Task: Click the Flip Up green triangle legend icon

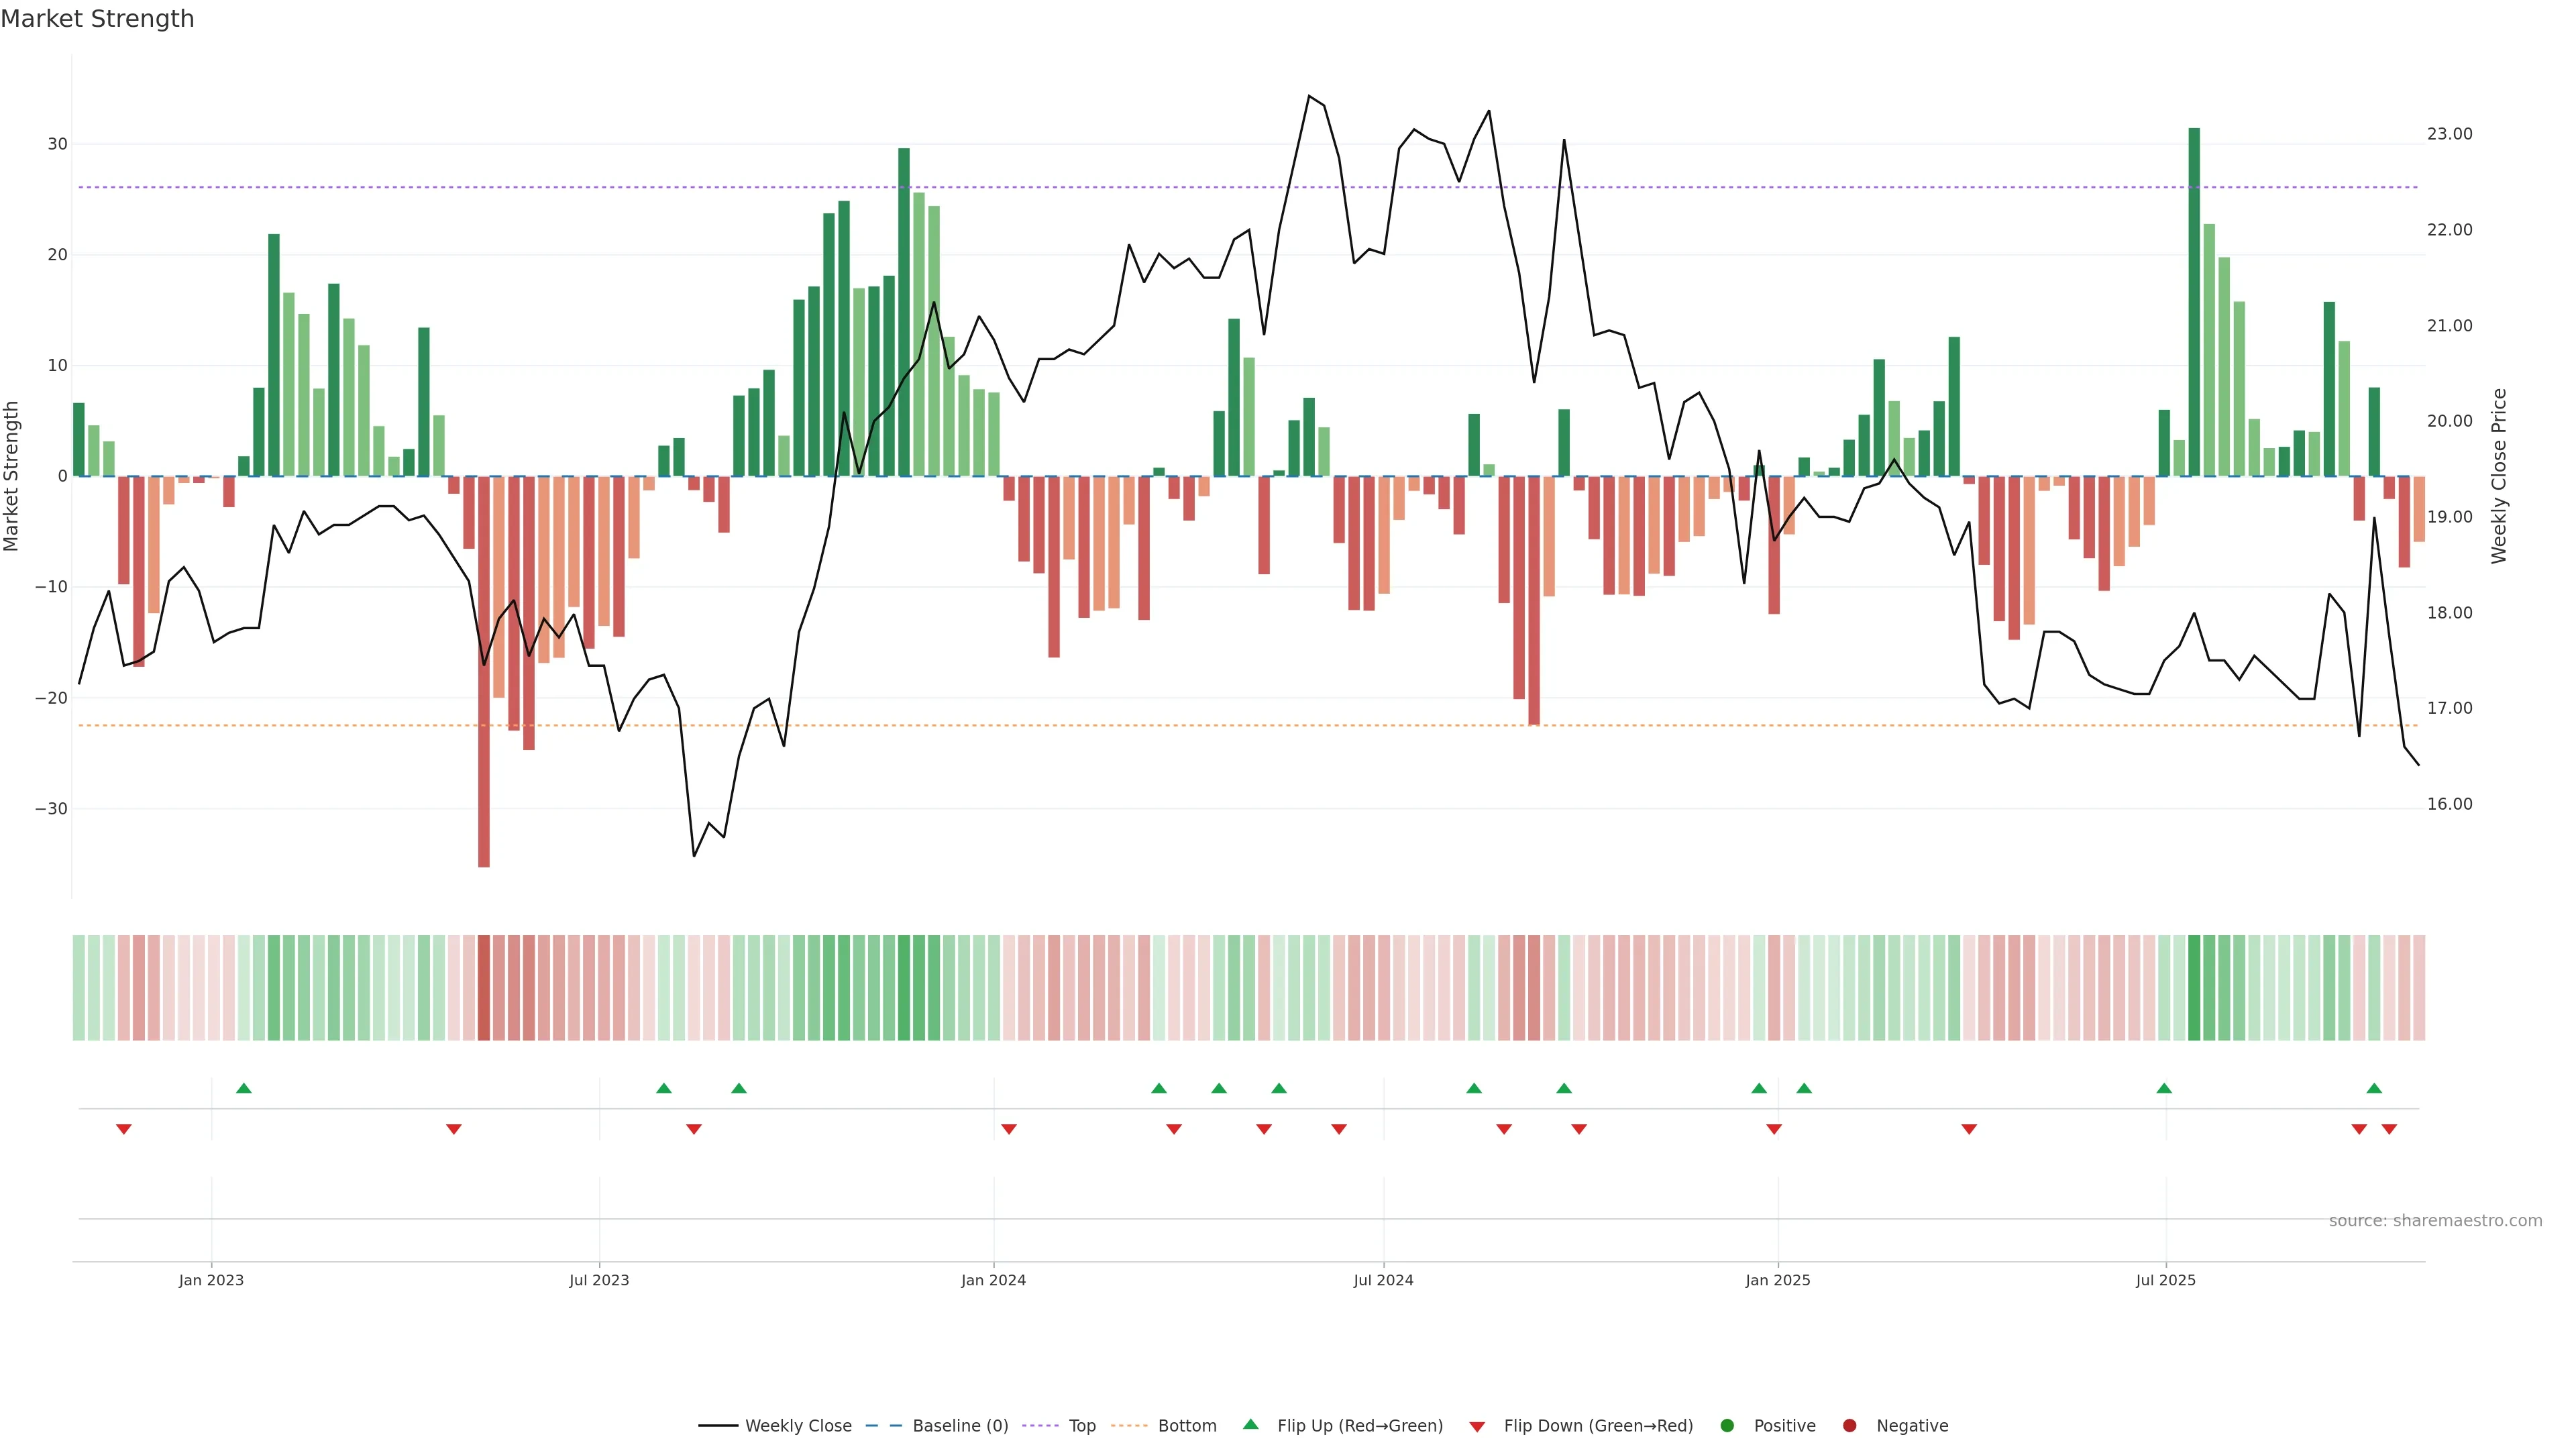Action: pos(1250,1425)
